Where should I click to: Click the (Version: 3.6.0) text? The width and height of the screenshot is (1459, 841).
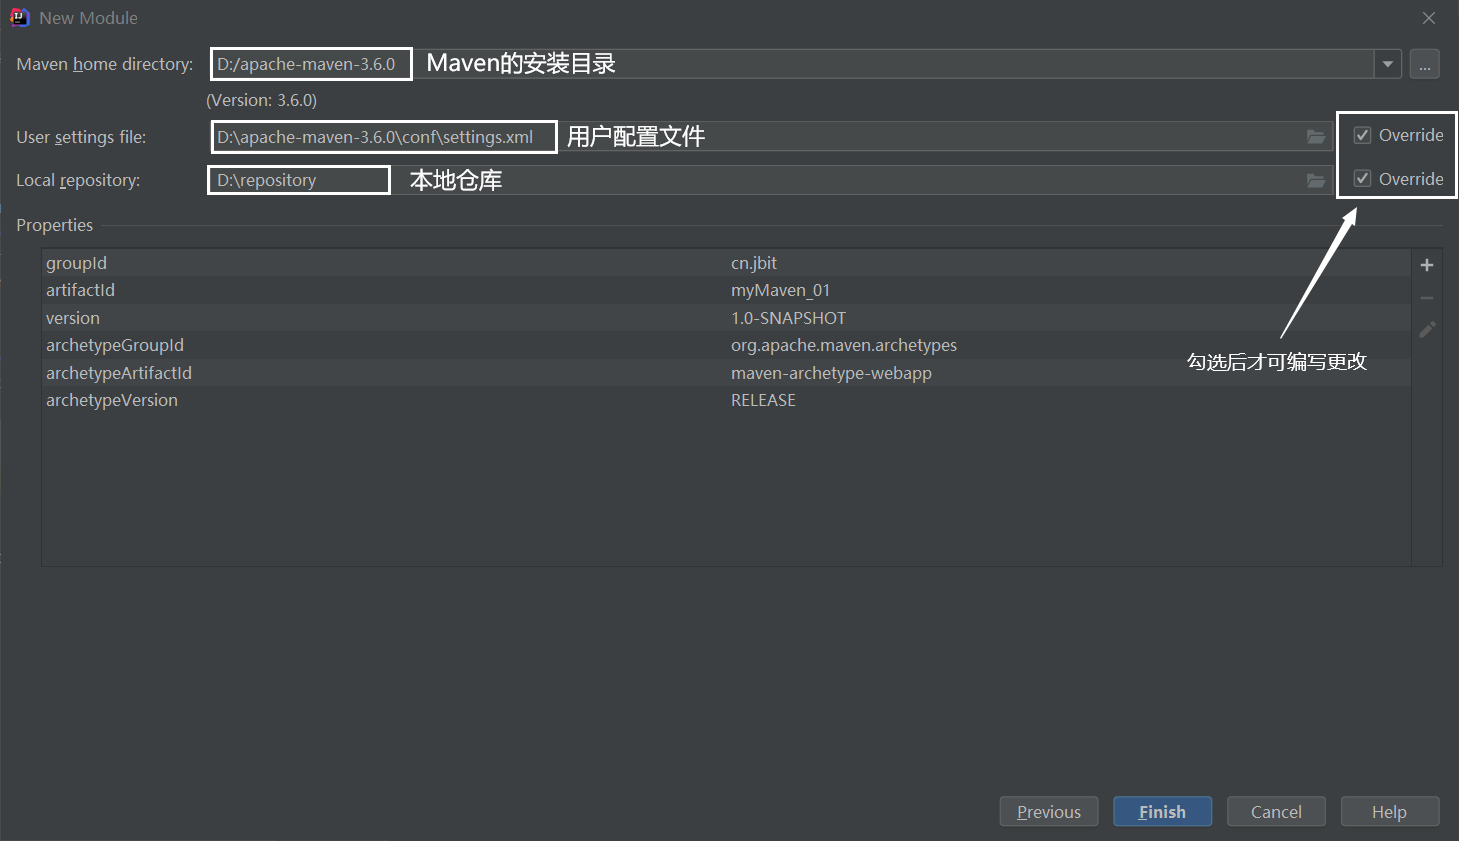pyautogui.click(x=262, y=100)
